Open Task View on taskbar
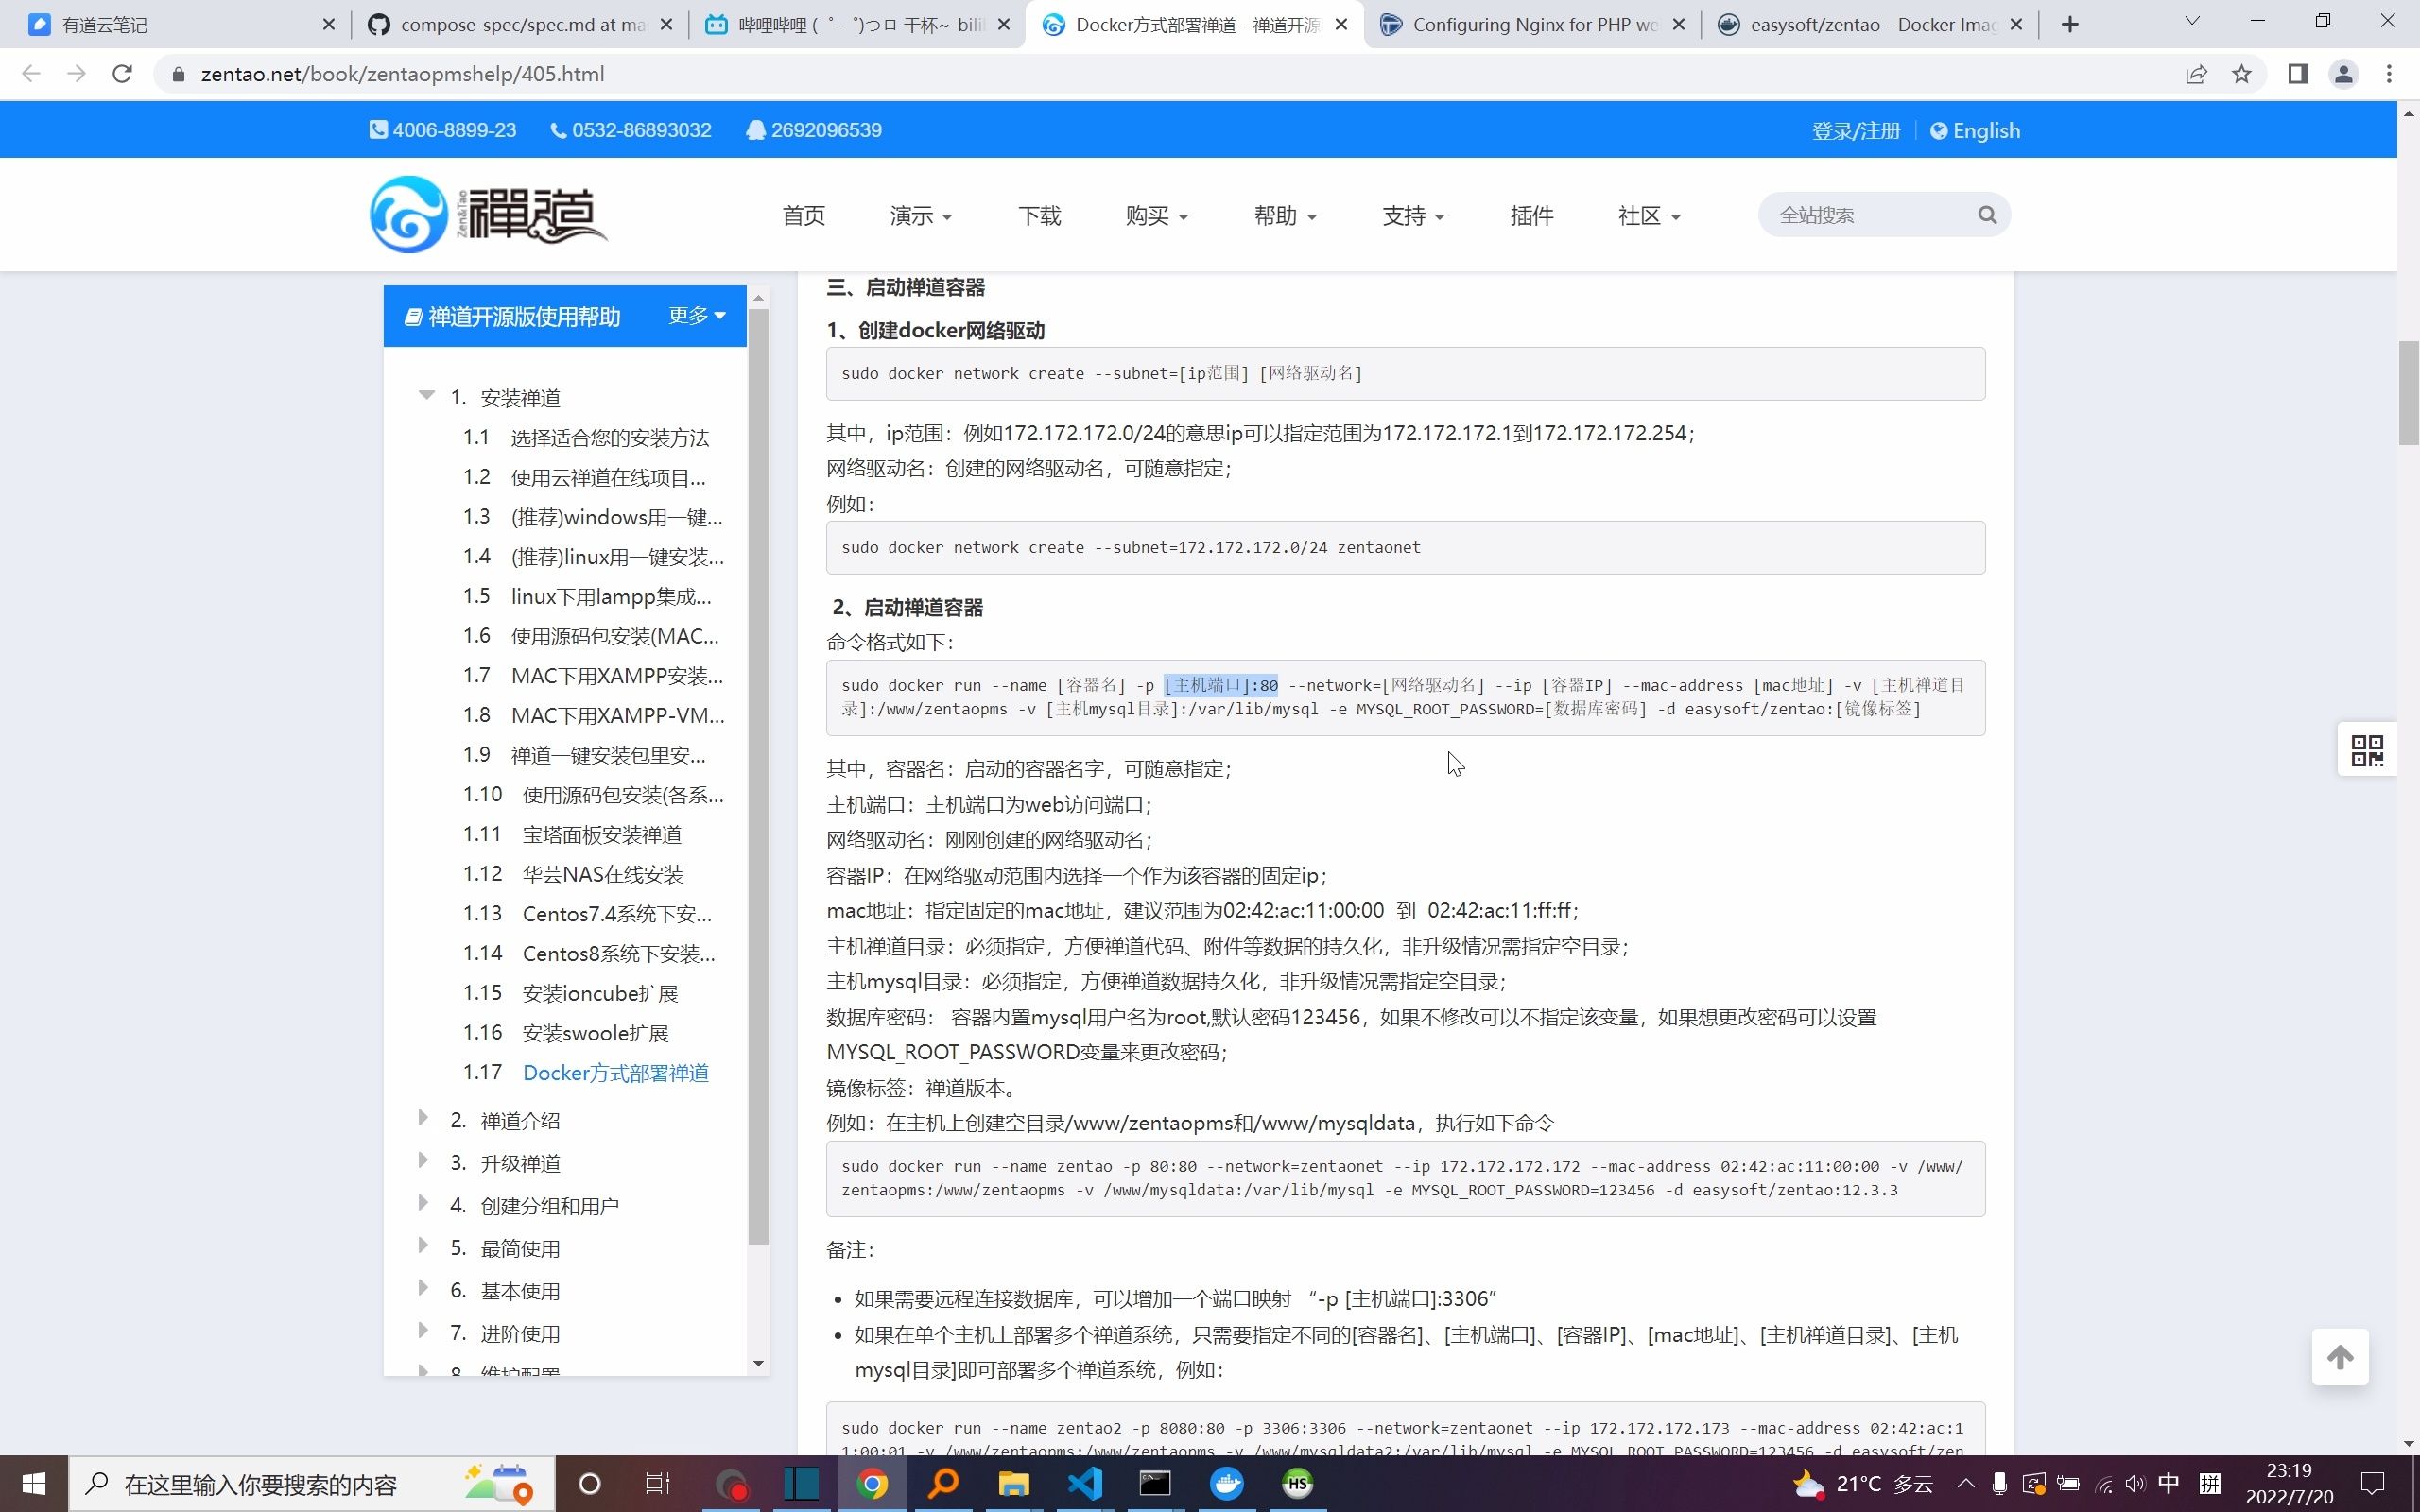 (657, 1484)
